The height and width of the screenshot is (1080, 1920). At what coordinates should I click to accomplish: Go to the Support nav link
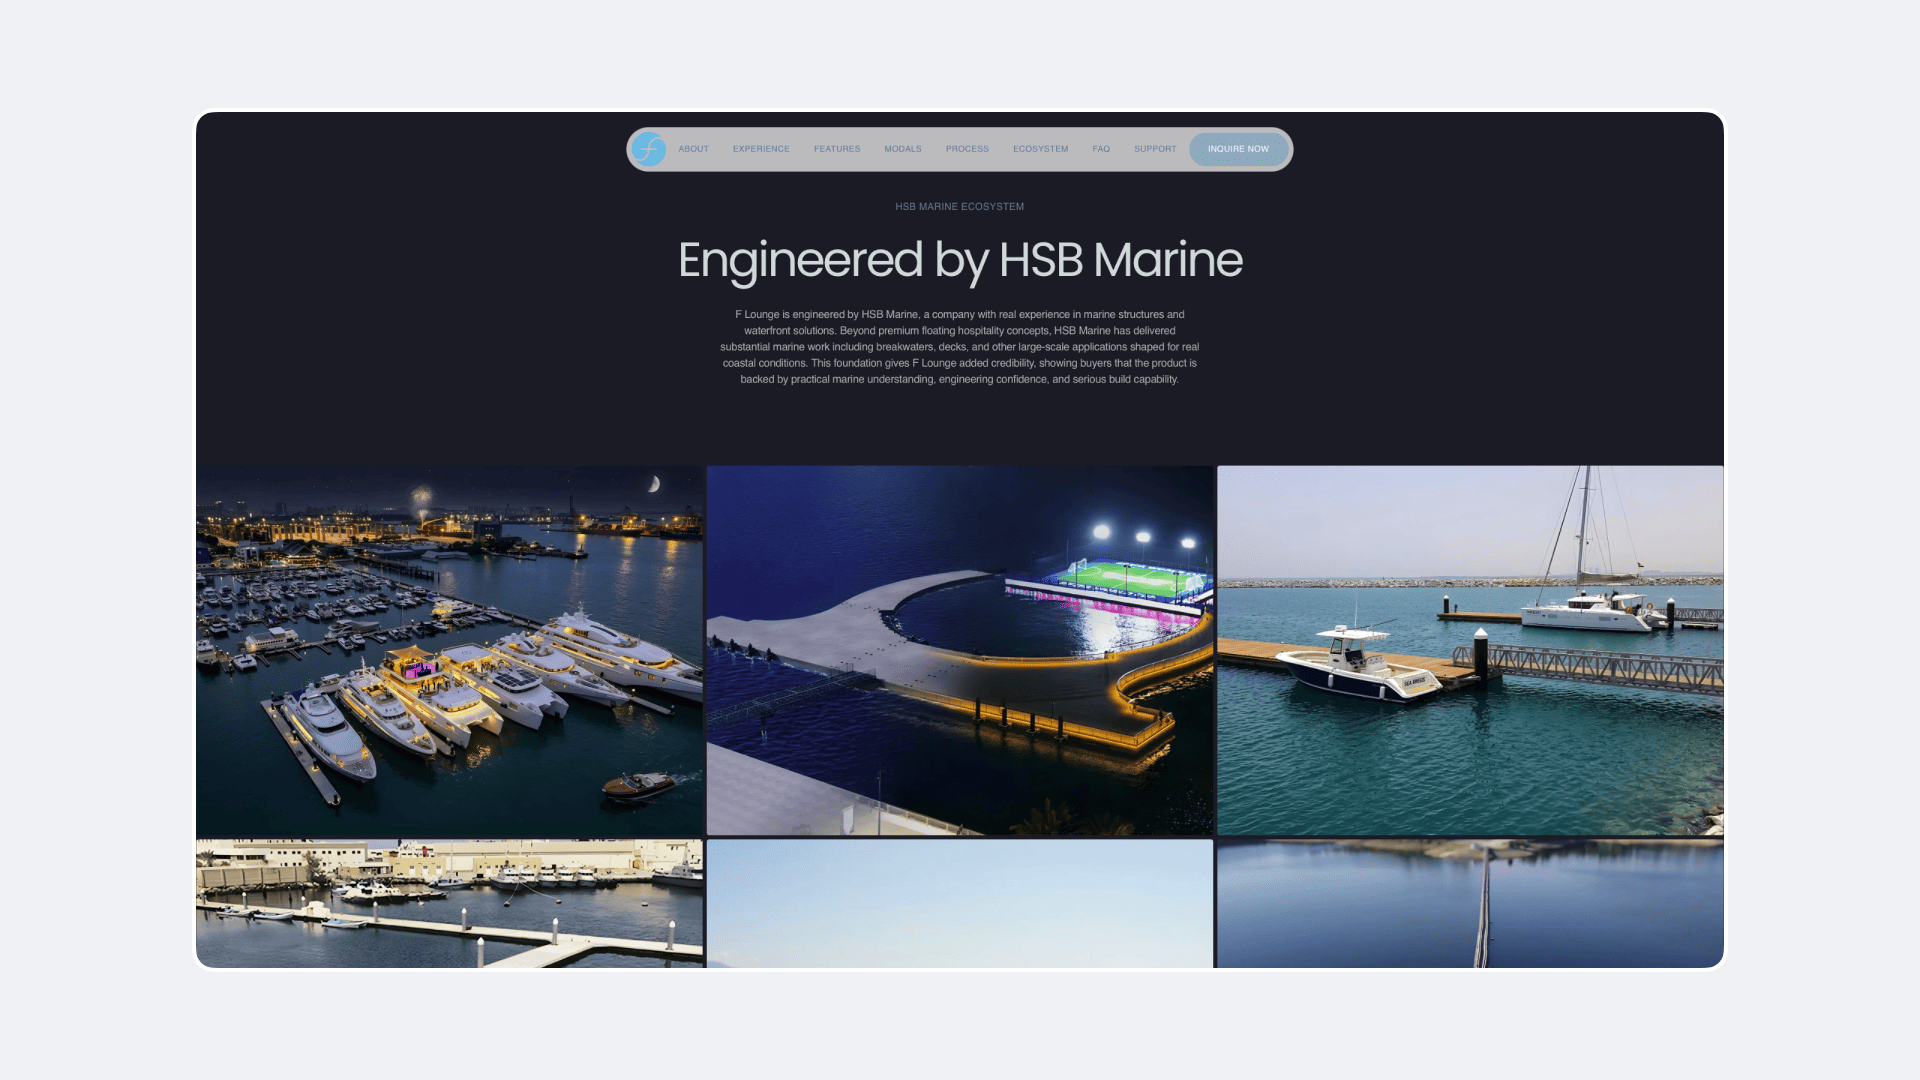click(1155, 149)
